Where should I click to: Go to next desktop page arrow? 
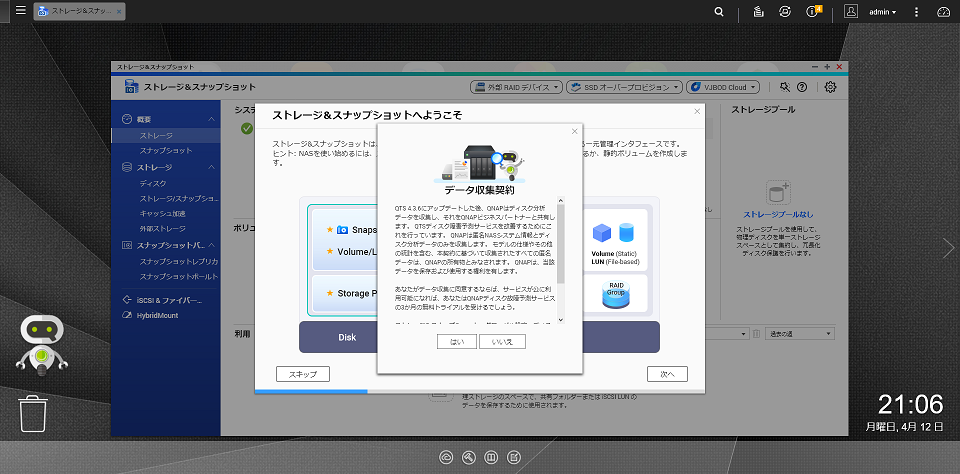tap(948, 247)
